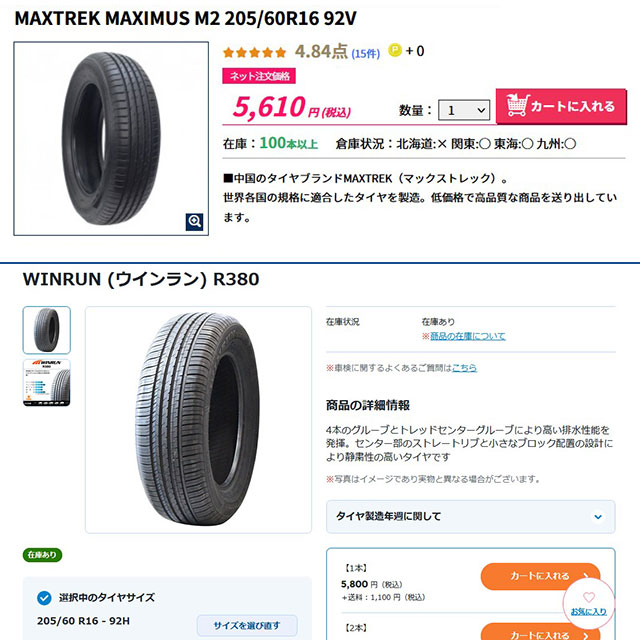This screenshot has width=640, height=640.
Task: Click the MAXTREK tire product image
Action: [x=111, y=138]
